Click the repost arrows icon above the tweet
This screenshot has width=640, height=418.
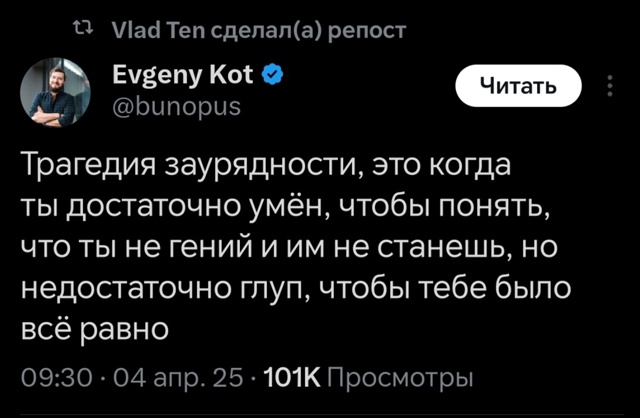pos(84,31)
